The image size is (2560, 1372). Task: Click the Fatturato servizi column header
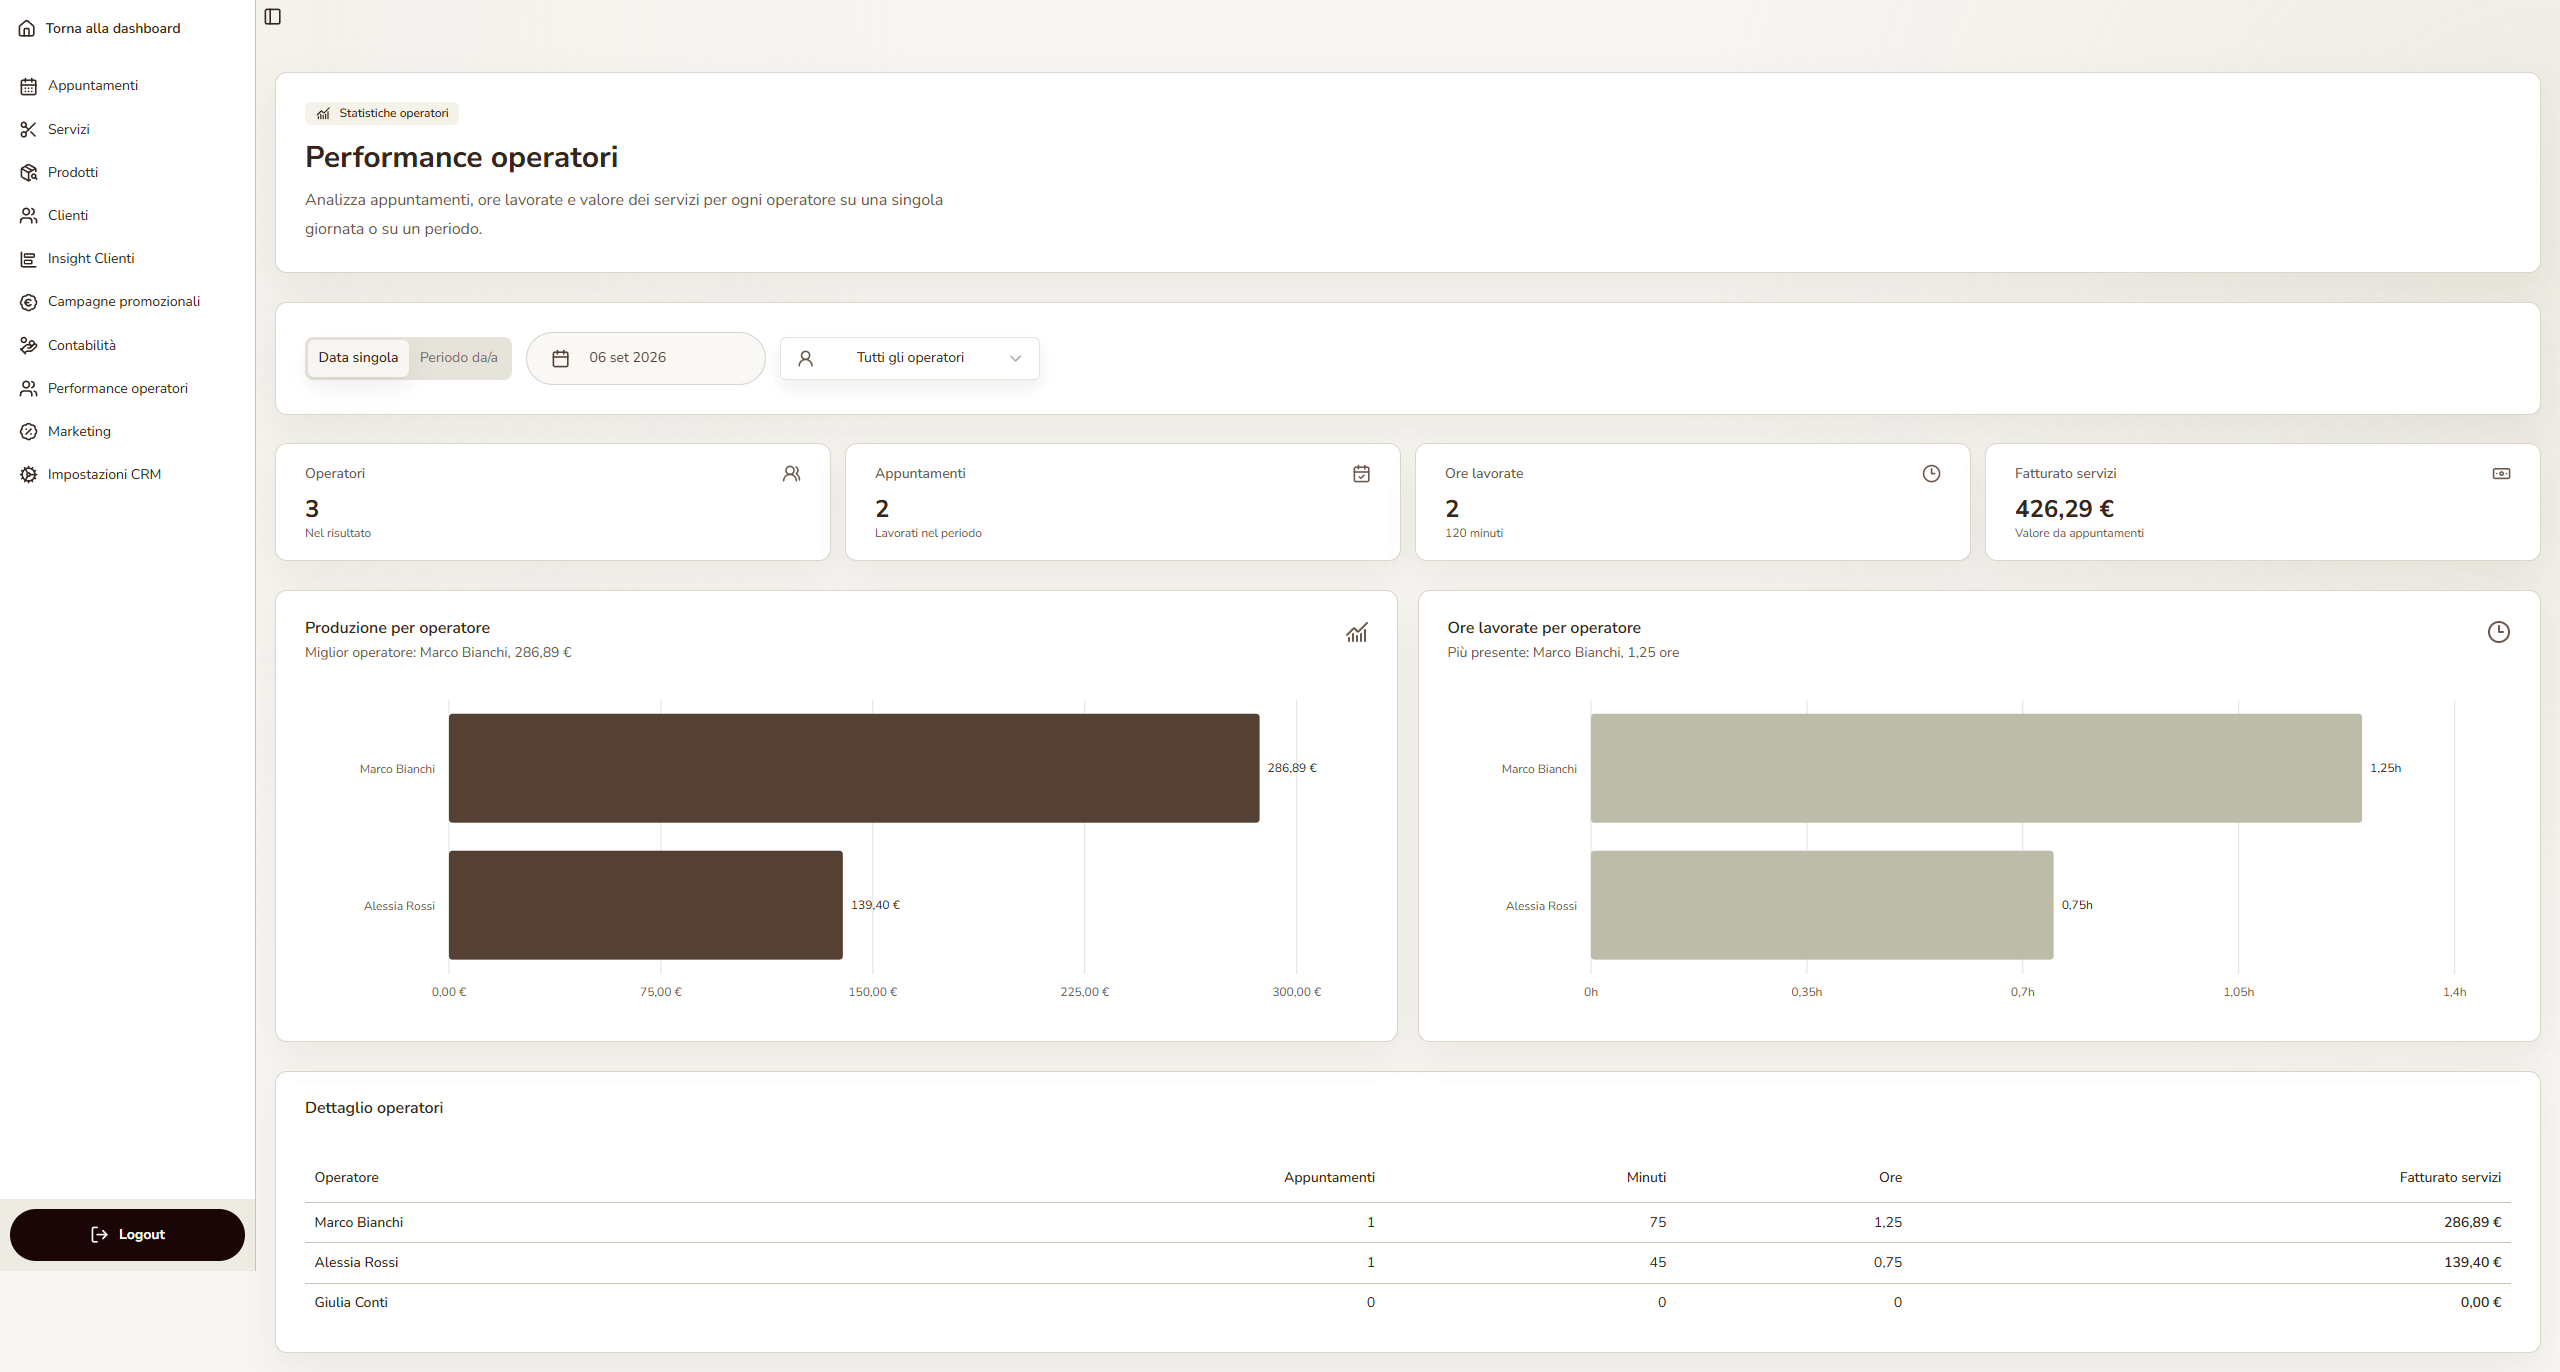coord(2450,1177)
